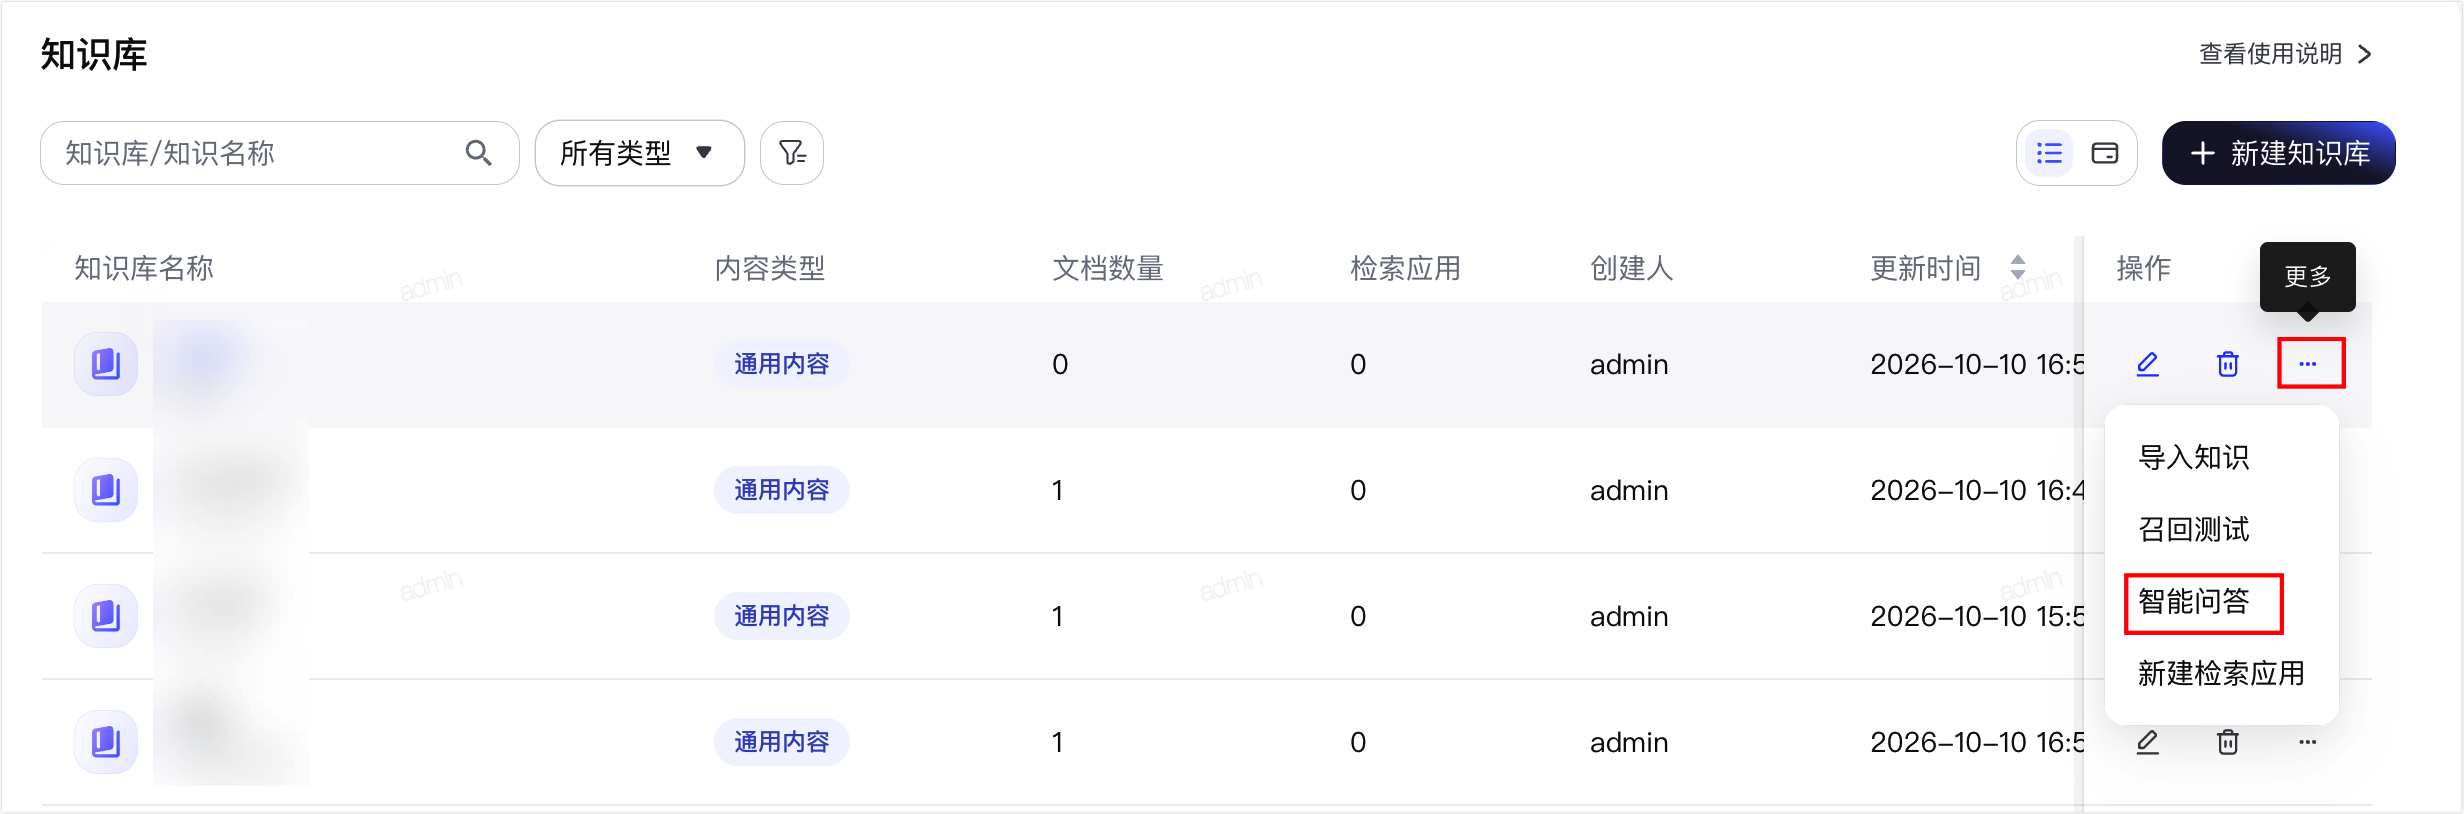Sort by 更新时间 column arrows

point(2018,267)
